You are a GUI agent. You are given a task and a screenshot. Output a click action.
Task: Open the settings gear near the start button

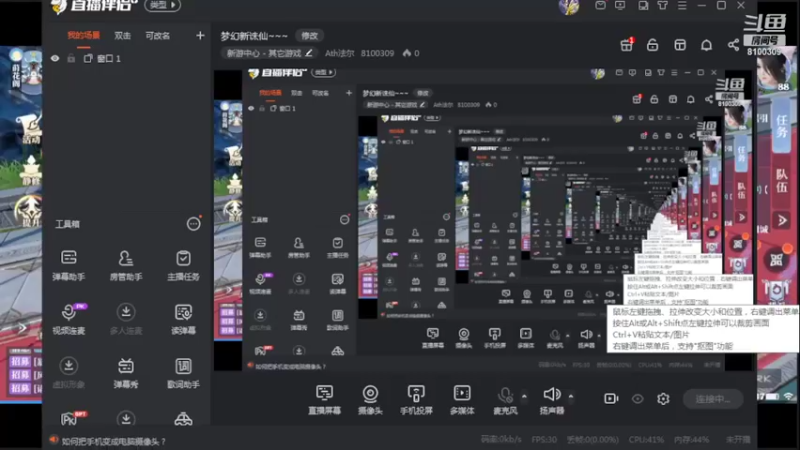click(663, 398)
